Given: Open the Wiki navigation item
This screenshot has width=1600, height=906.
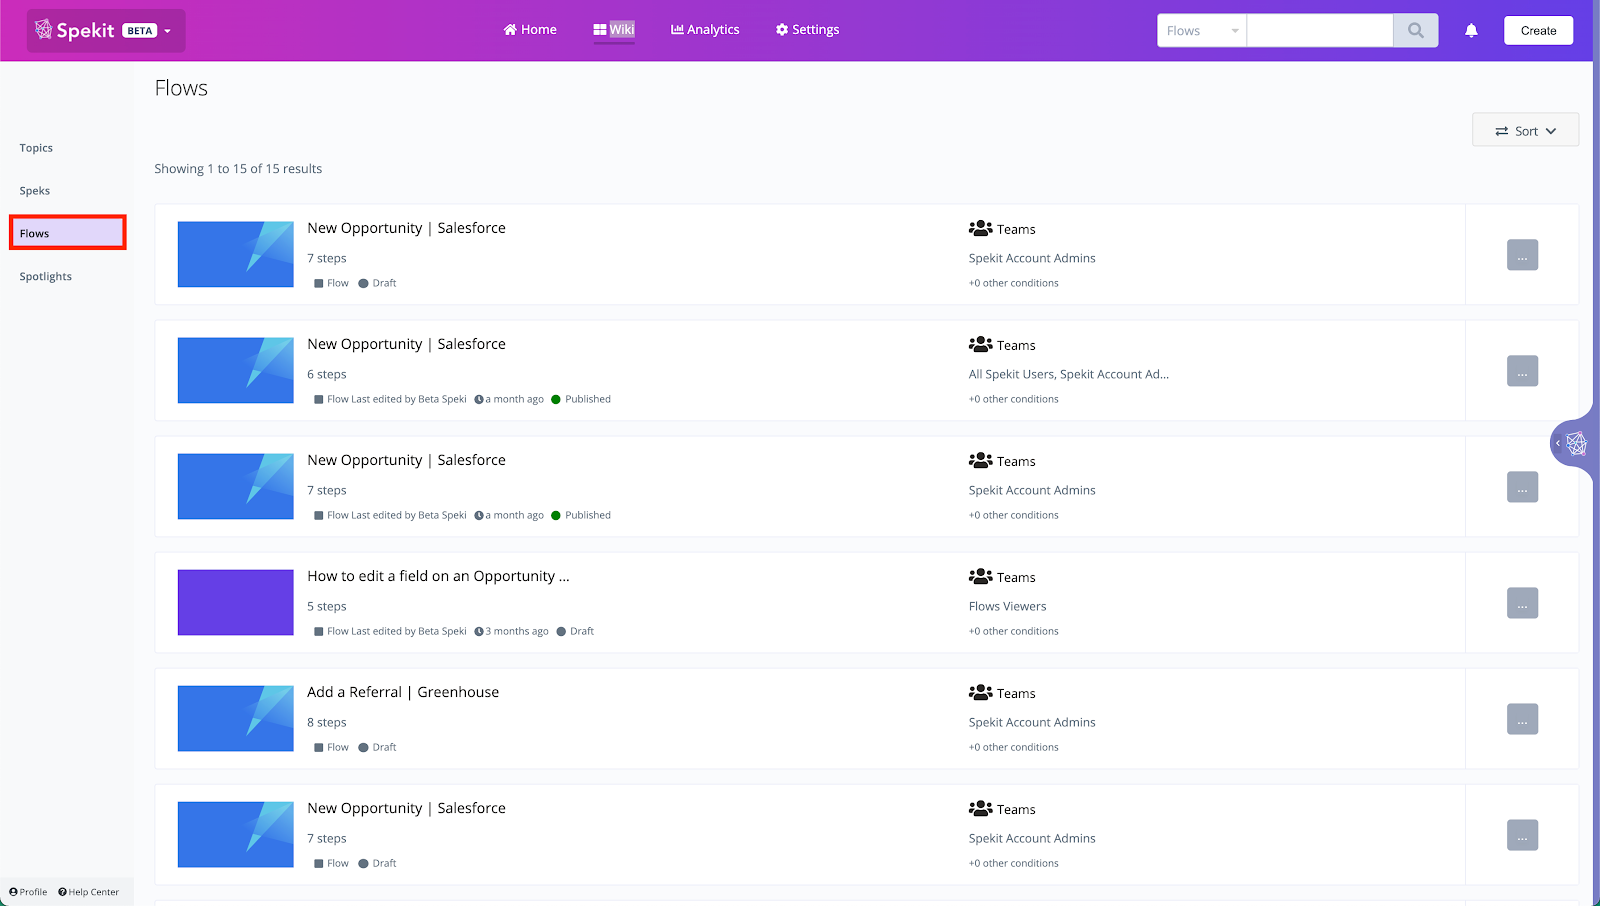Looking at the screenshot, I should (614, 30).
